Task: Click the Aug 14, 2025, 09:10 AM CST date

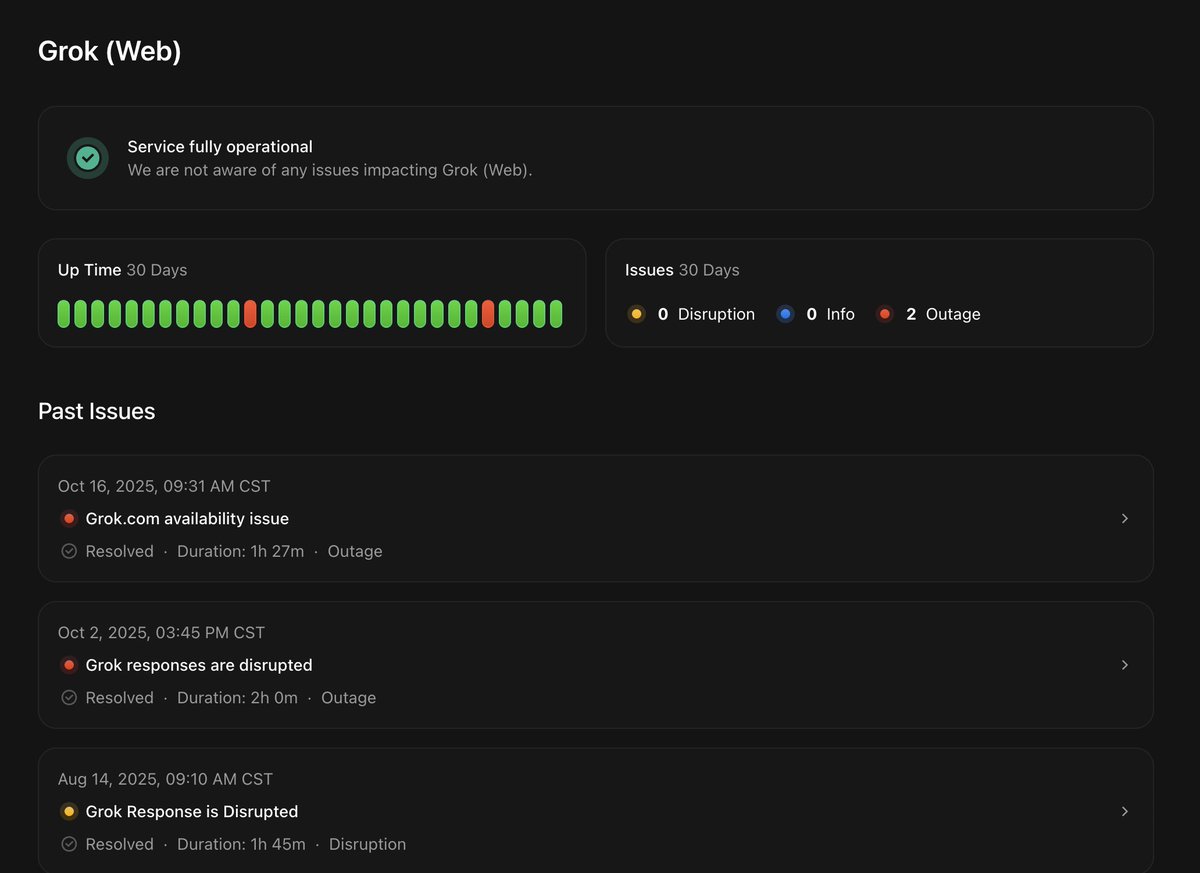Action: (165, 779)
